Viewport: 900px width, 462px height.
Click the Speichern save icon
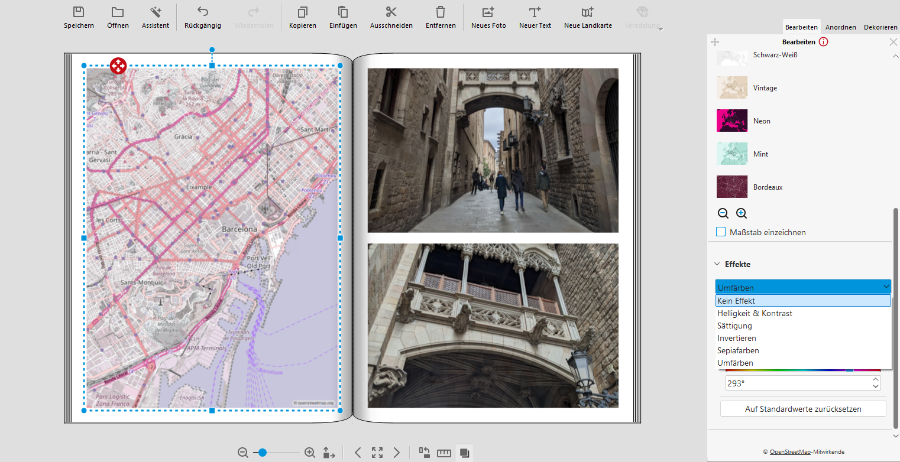tap(78, 12)
